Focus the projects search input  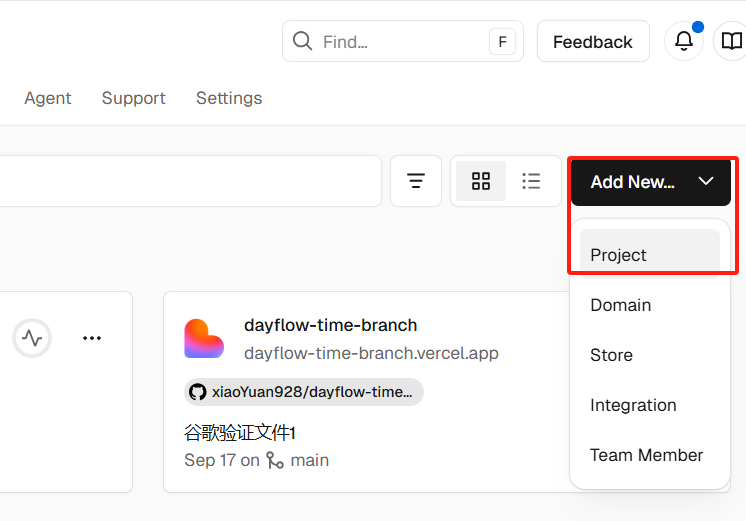point(190,181)
